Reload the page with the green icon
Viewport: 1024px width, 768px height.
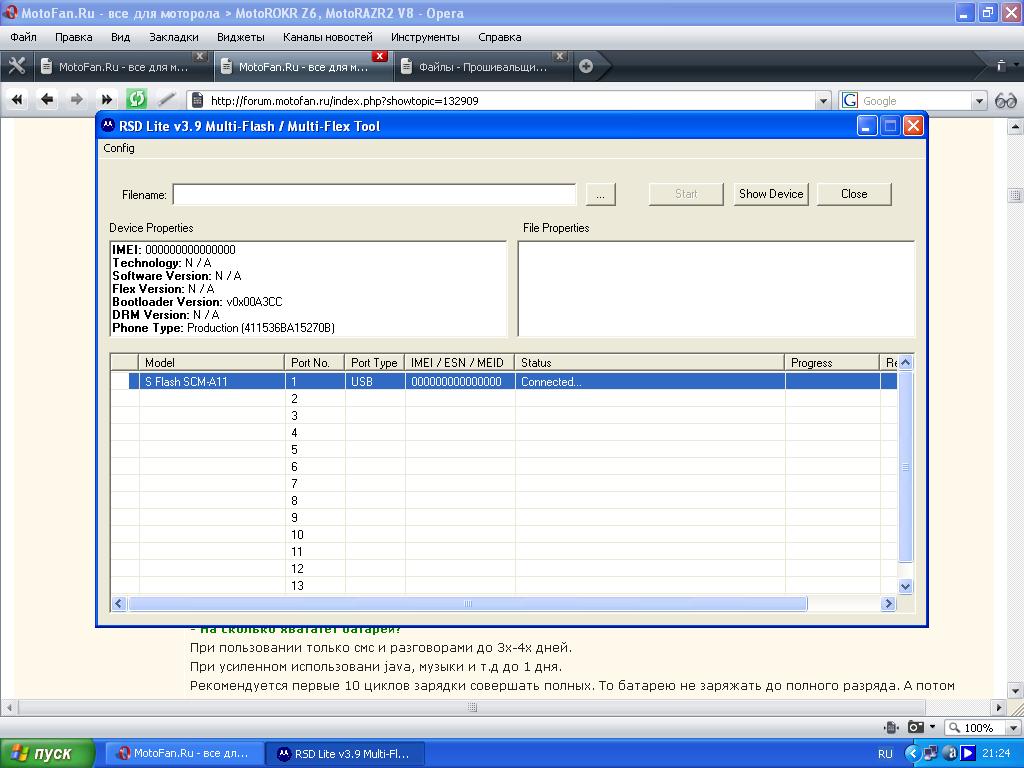pyautogui.click(x=136, y=99)
